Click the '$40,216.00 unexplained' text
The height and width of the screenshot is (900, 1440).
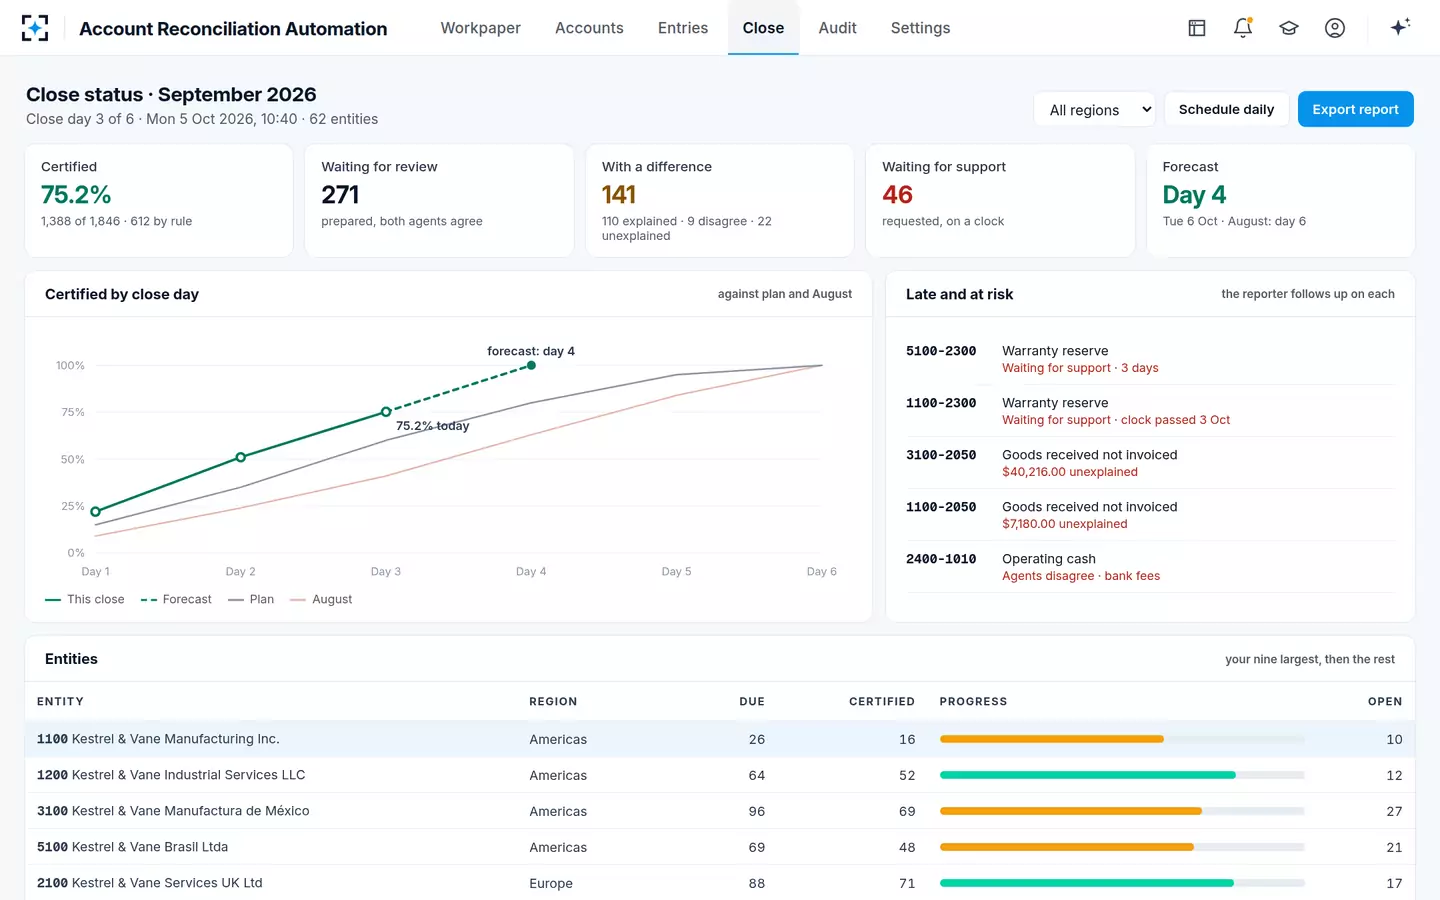[1070, 472]
